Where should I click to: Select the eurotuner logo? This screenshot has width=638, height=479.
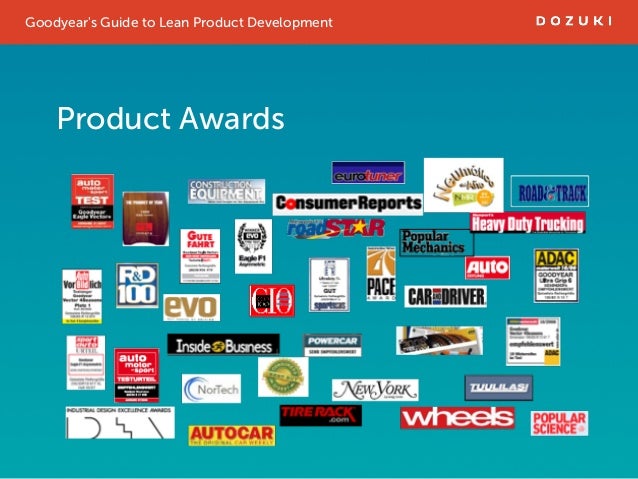pyautogui.click(x=368, y=173)
